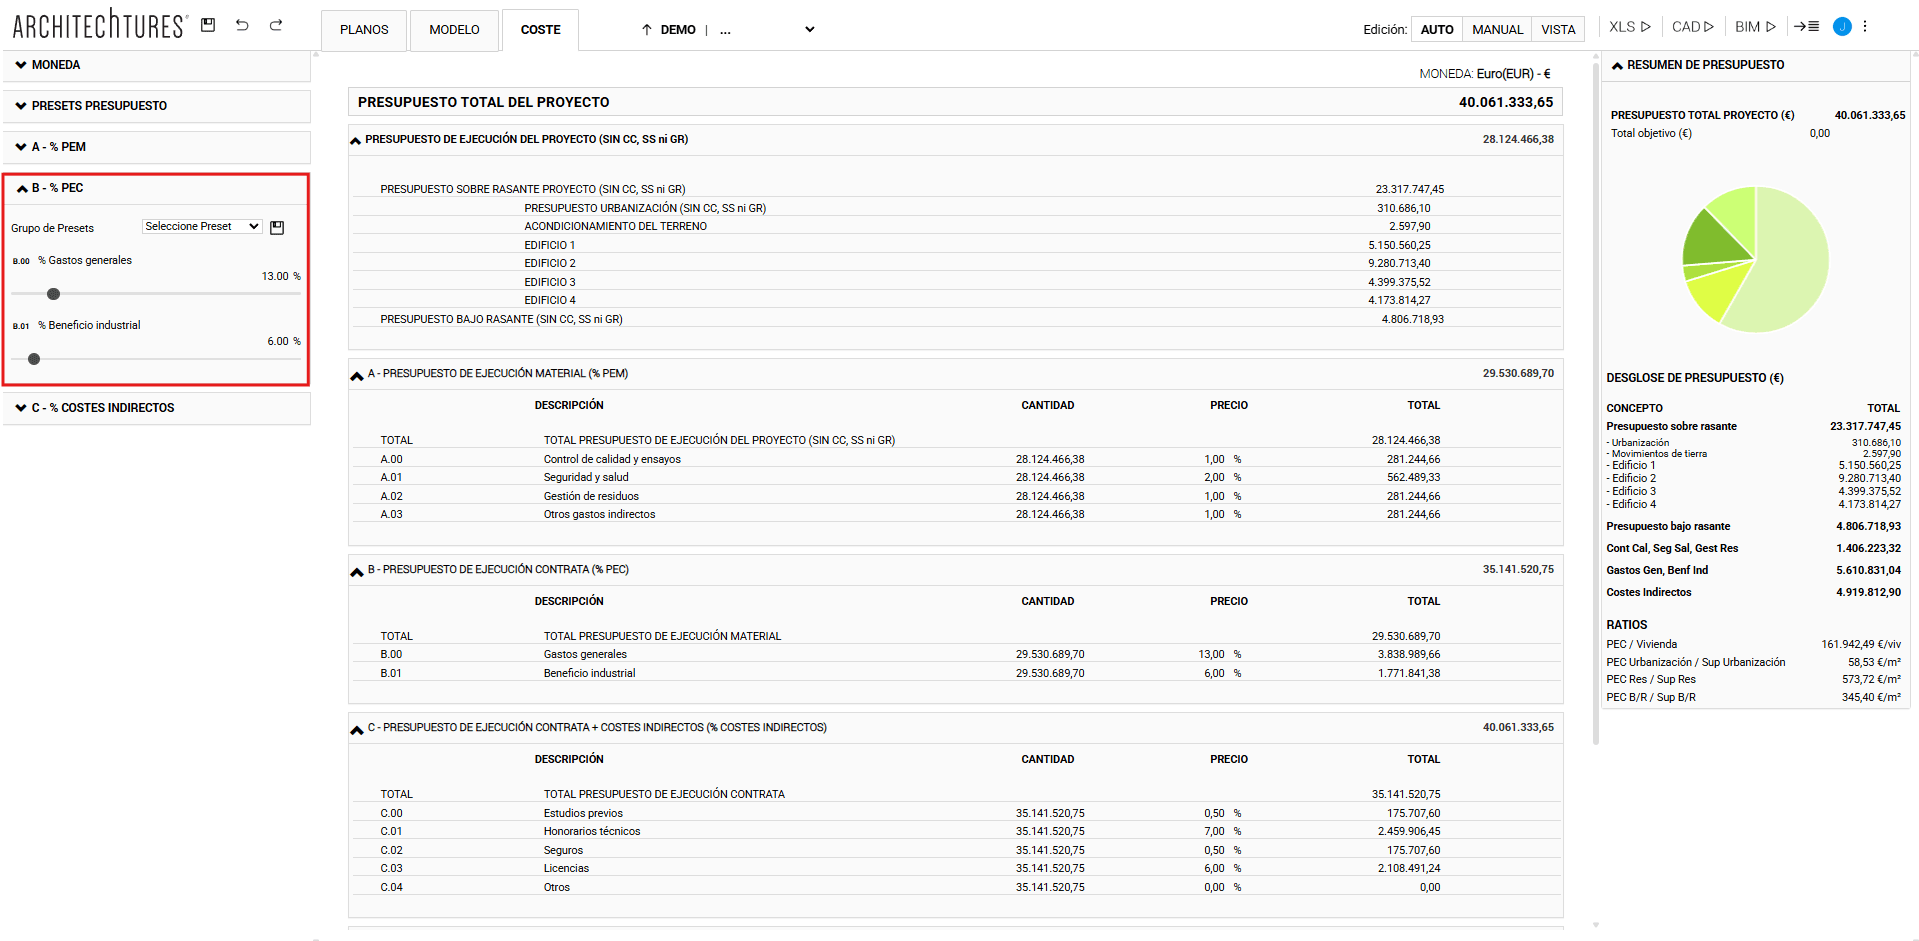Collapse the RESUMEN DE PRESUPUESTO panel
The height and width of the screenshot is (941, 1919).
pyautogui.click(x=1617, y=66)
